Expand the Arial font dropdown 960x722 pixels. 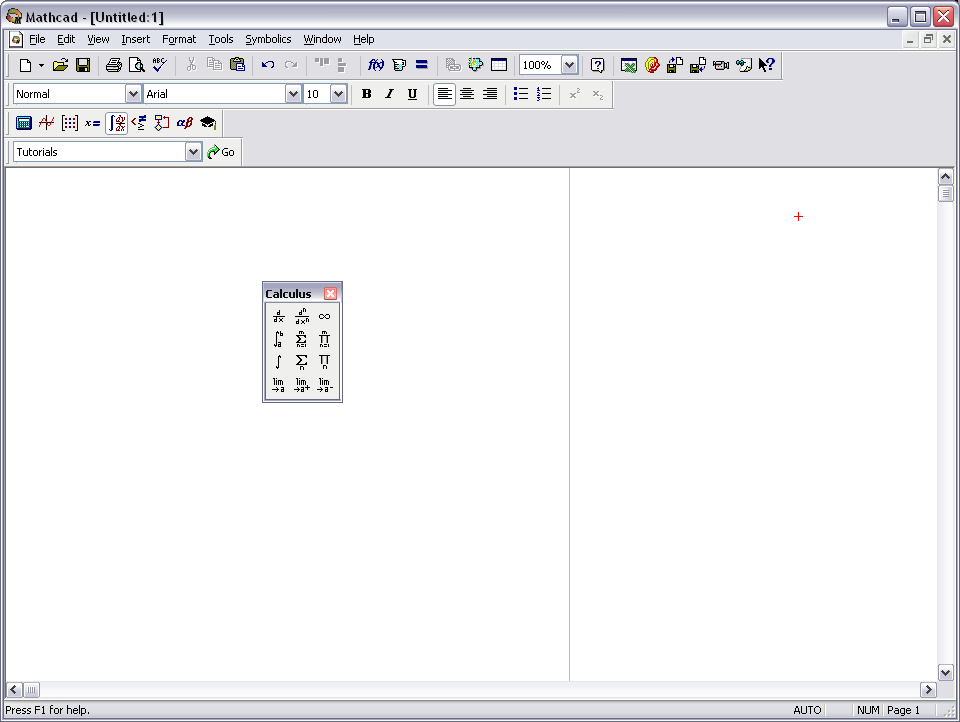293,94
